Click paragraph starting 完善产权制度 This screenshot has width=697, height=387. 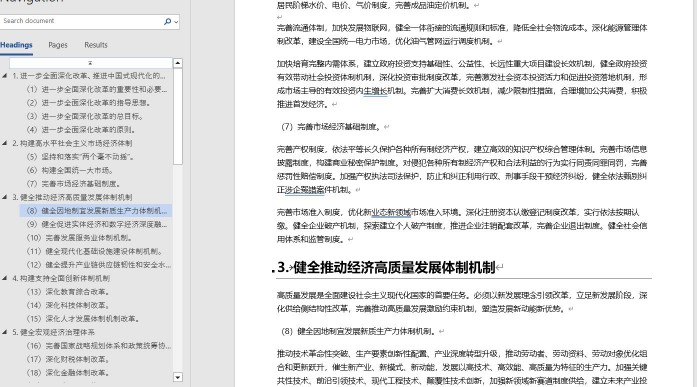(462, 169)
